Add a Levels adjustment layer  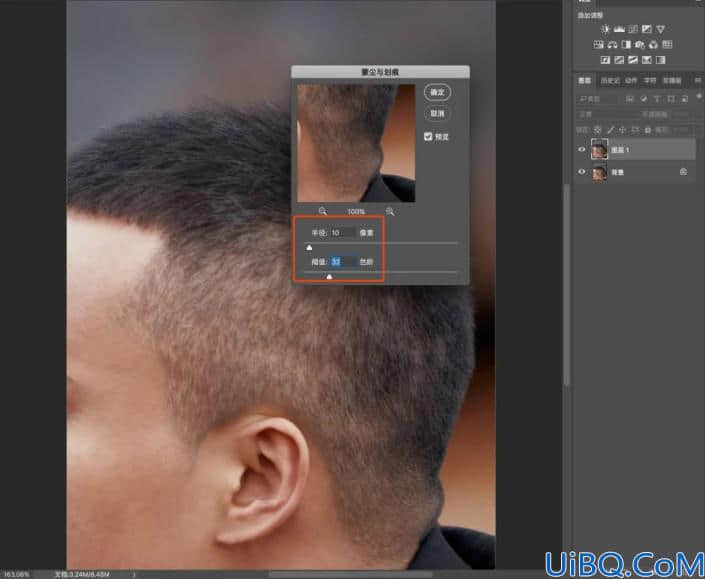[x=619, y=29]
